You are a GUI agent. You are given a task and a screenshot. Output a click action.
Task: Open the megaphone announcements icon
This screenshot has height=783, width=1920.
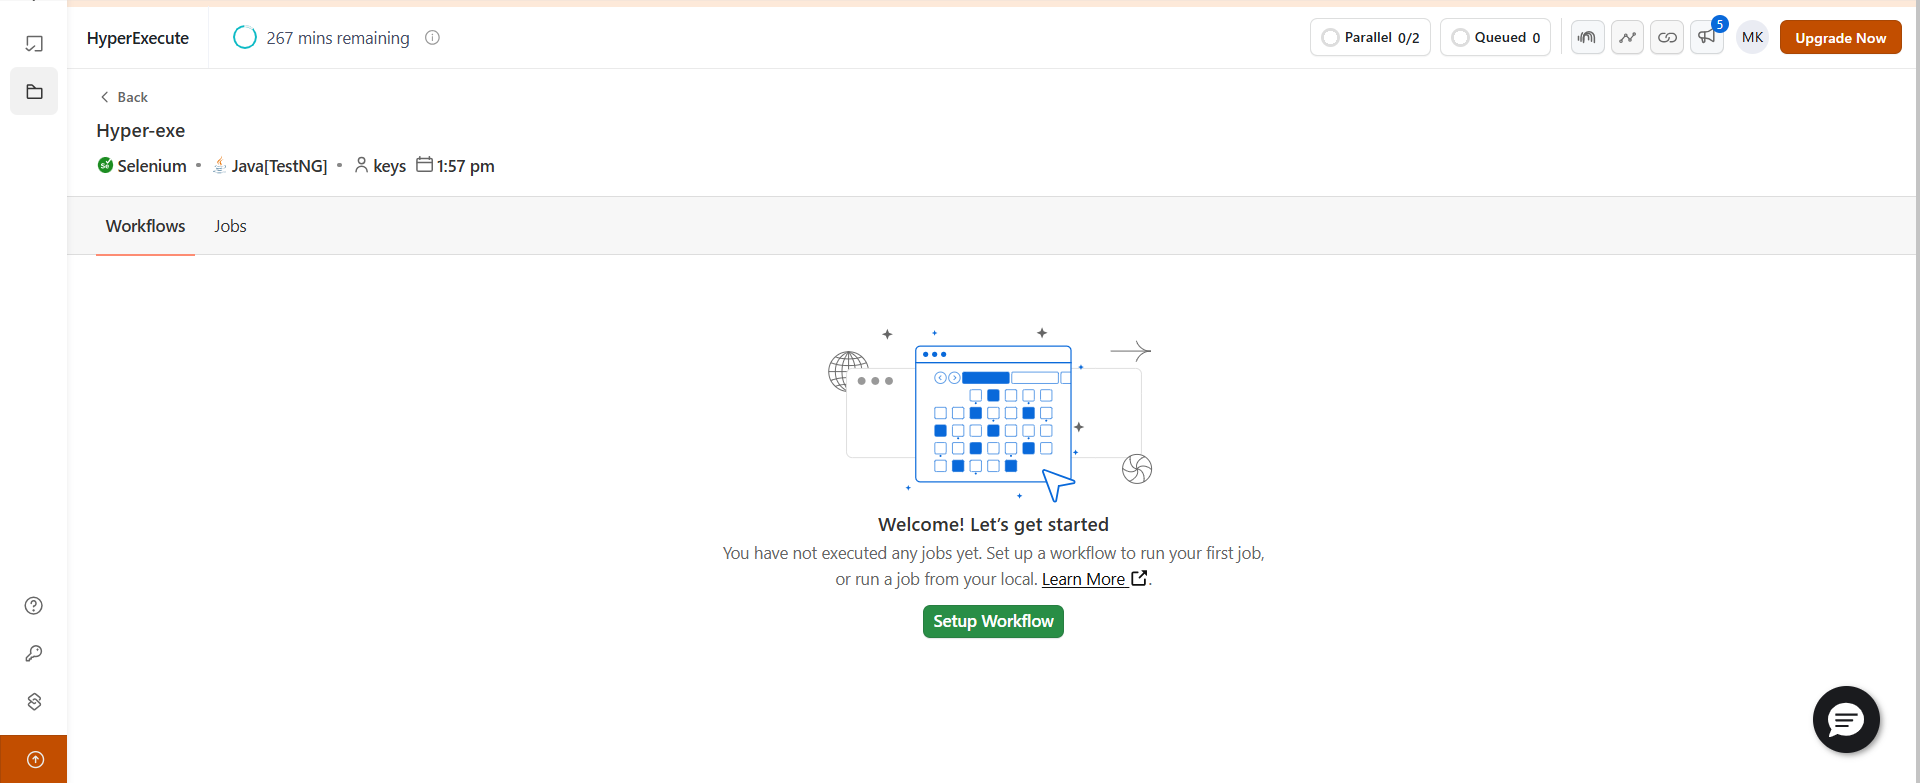[1707, 38]
